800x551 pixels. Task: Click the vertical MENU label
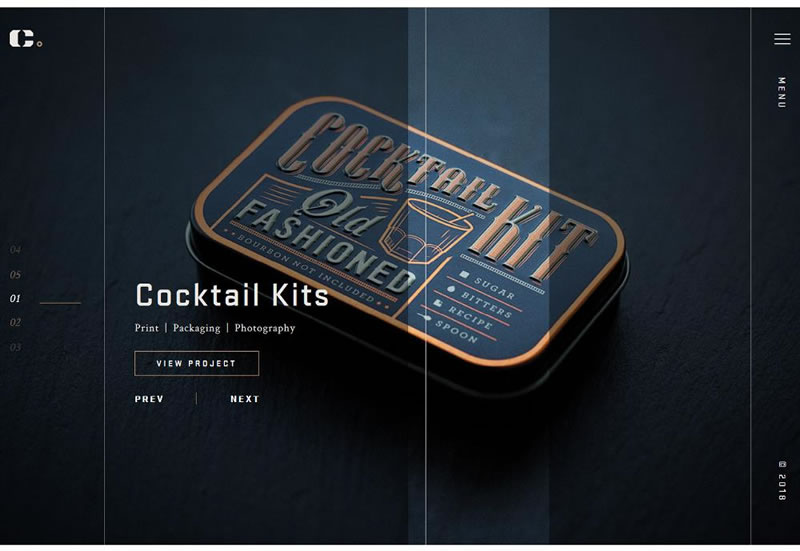[x=781, y=92]
